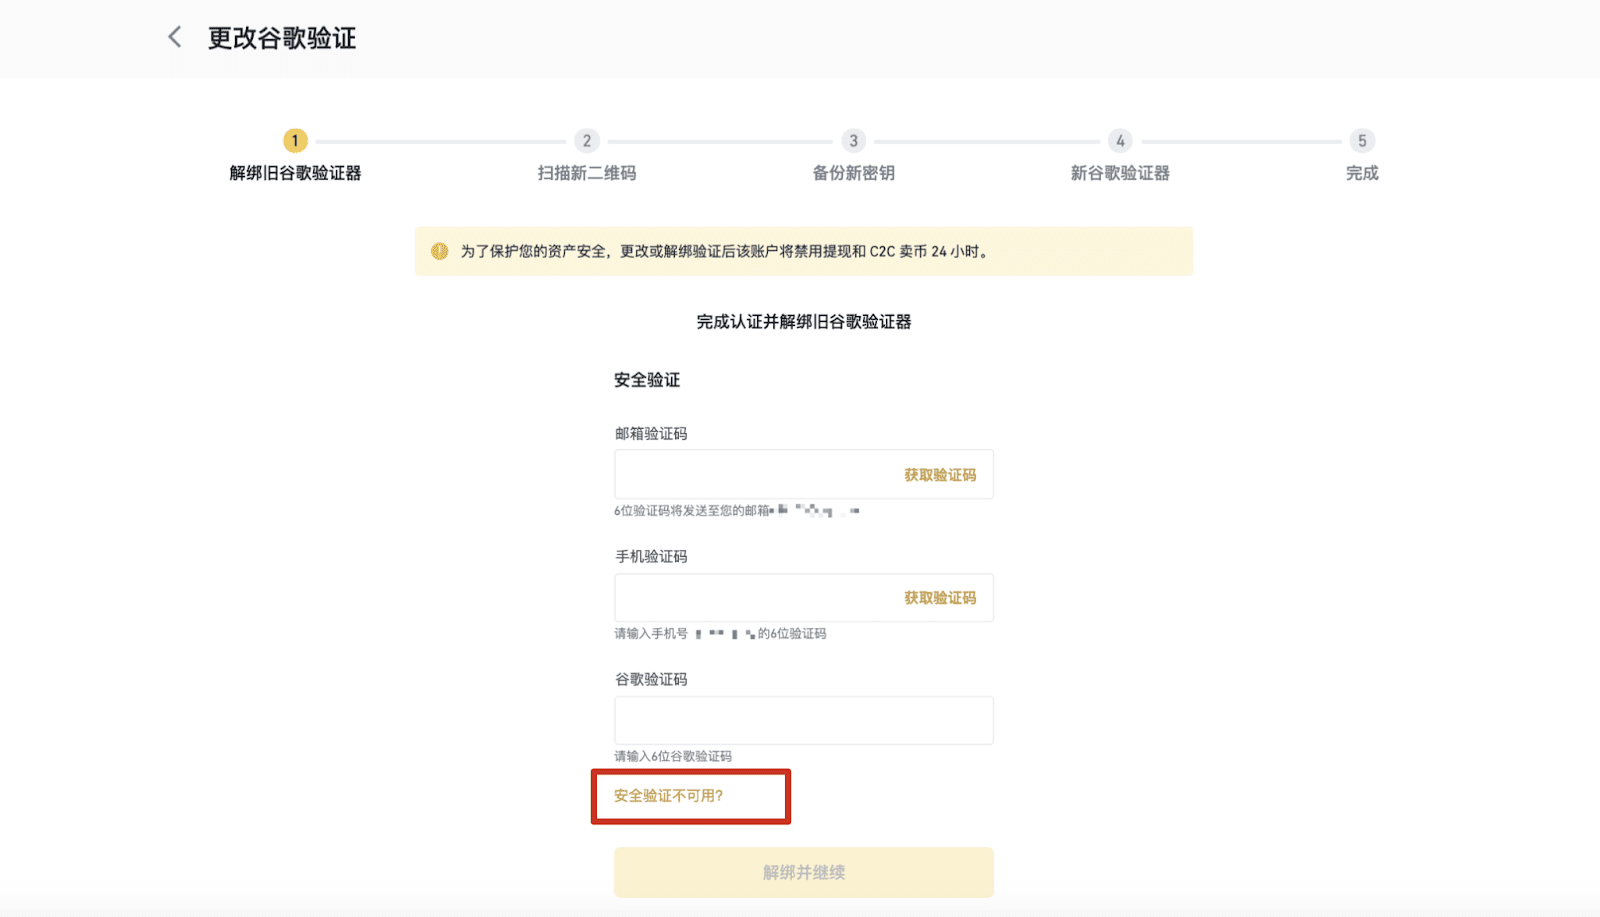This screenshot has width=1600, height=917.
Task: Click 获取验证码 for phone verification
Action: [x=940, y=598]
